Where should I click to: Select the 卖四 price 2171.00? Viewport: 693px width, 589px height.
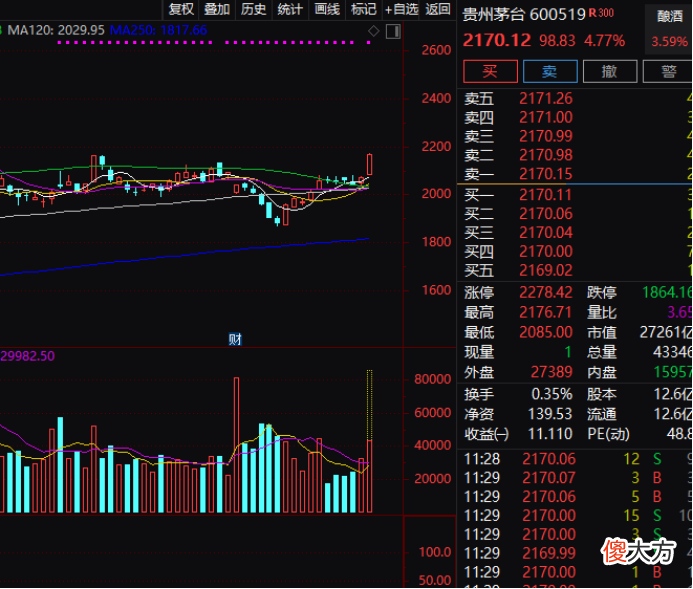point(546,118)
